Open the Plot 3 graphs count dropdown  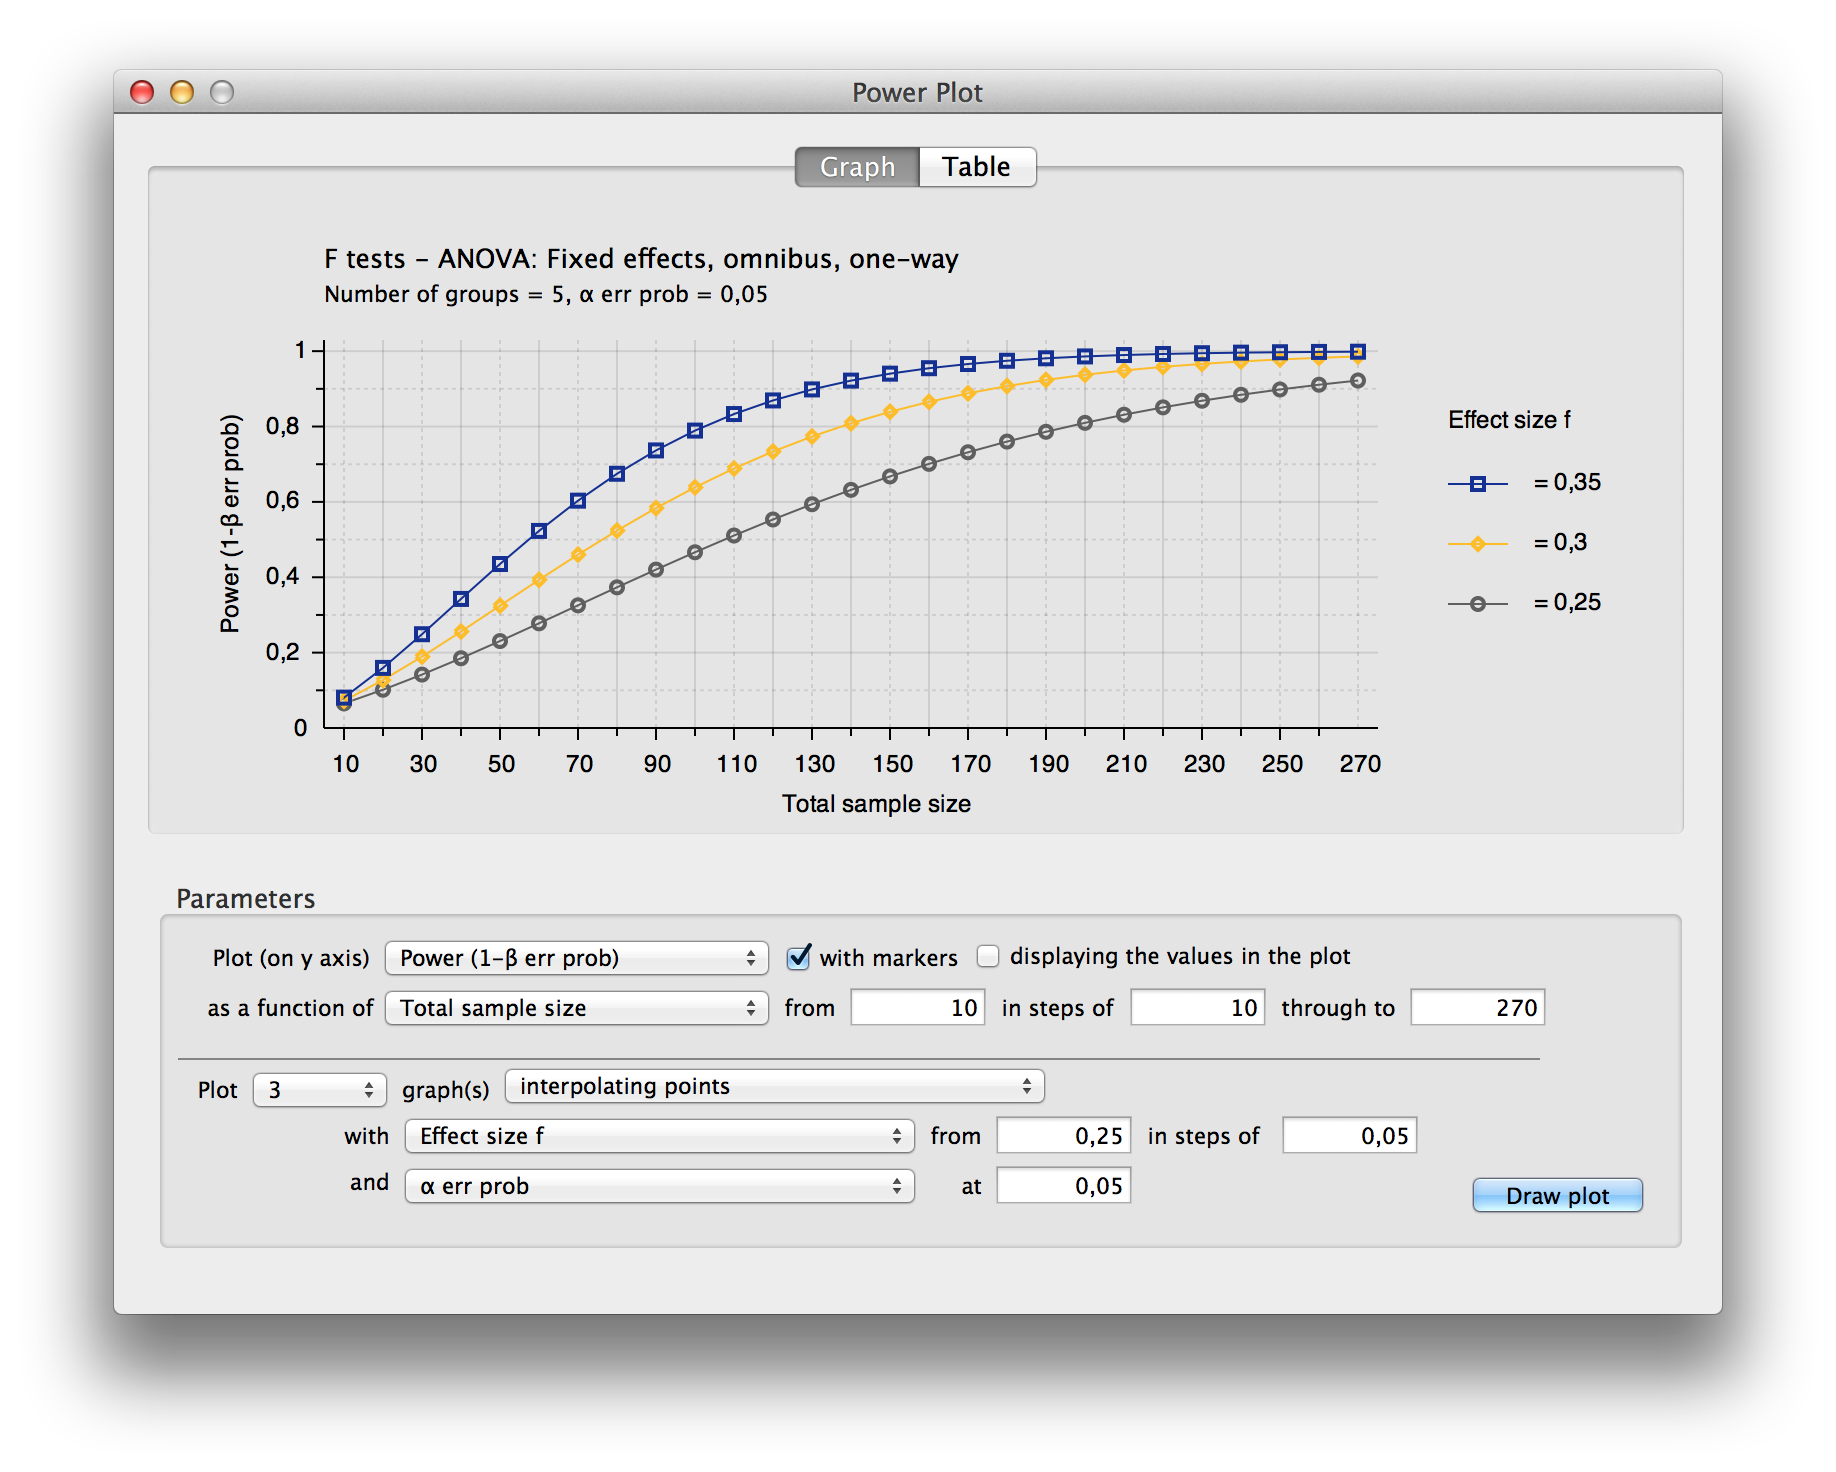pos(320,1090)
